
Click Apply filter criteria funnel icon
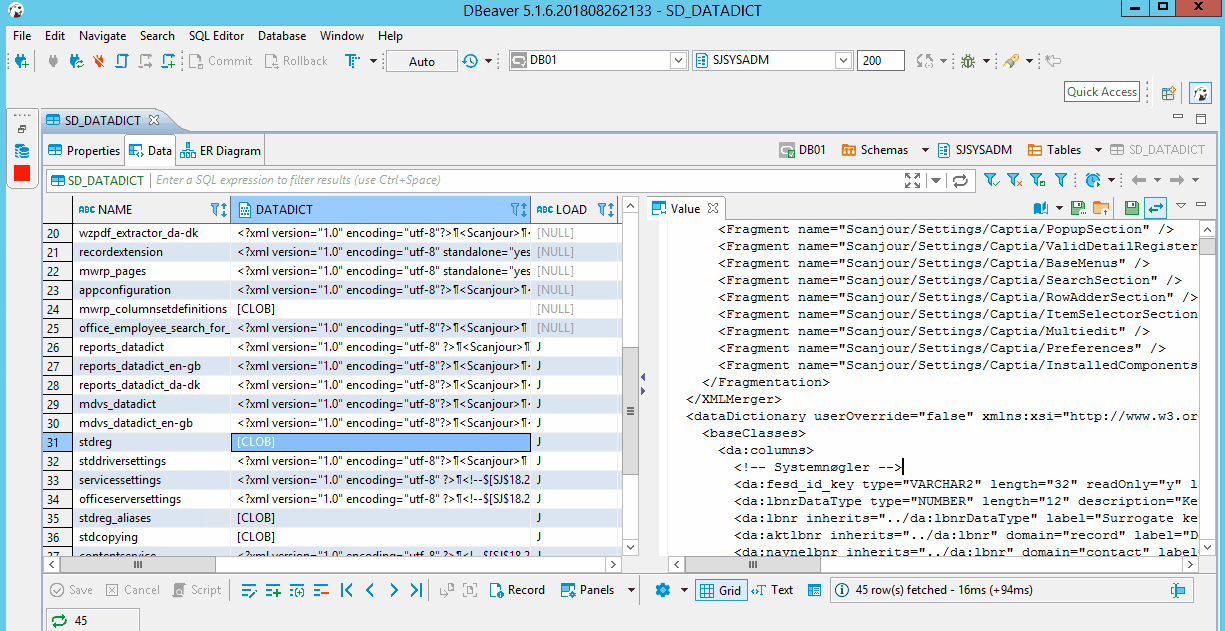pos(990,180)
